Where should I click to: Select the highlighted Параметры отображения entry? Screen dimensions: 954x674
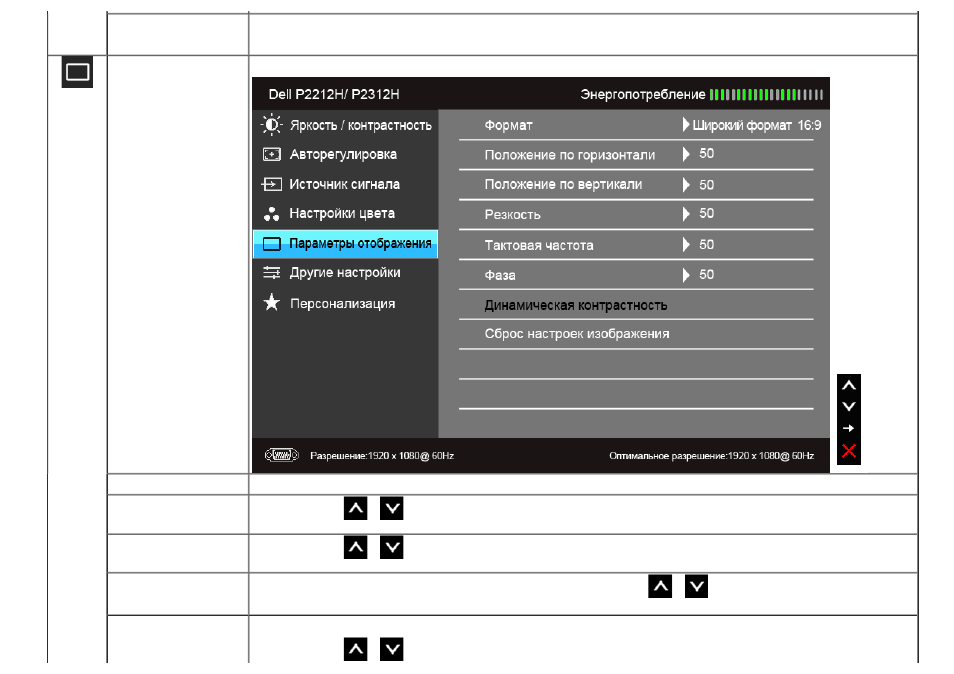pyautogui.click(x=345, y=244)
